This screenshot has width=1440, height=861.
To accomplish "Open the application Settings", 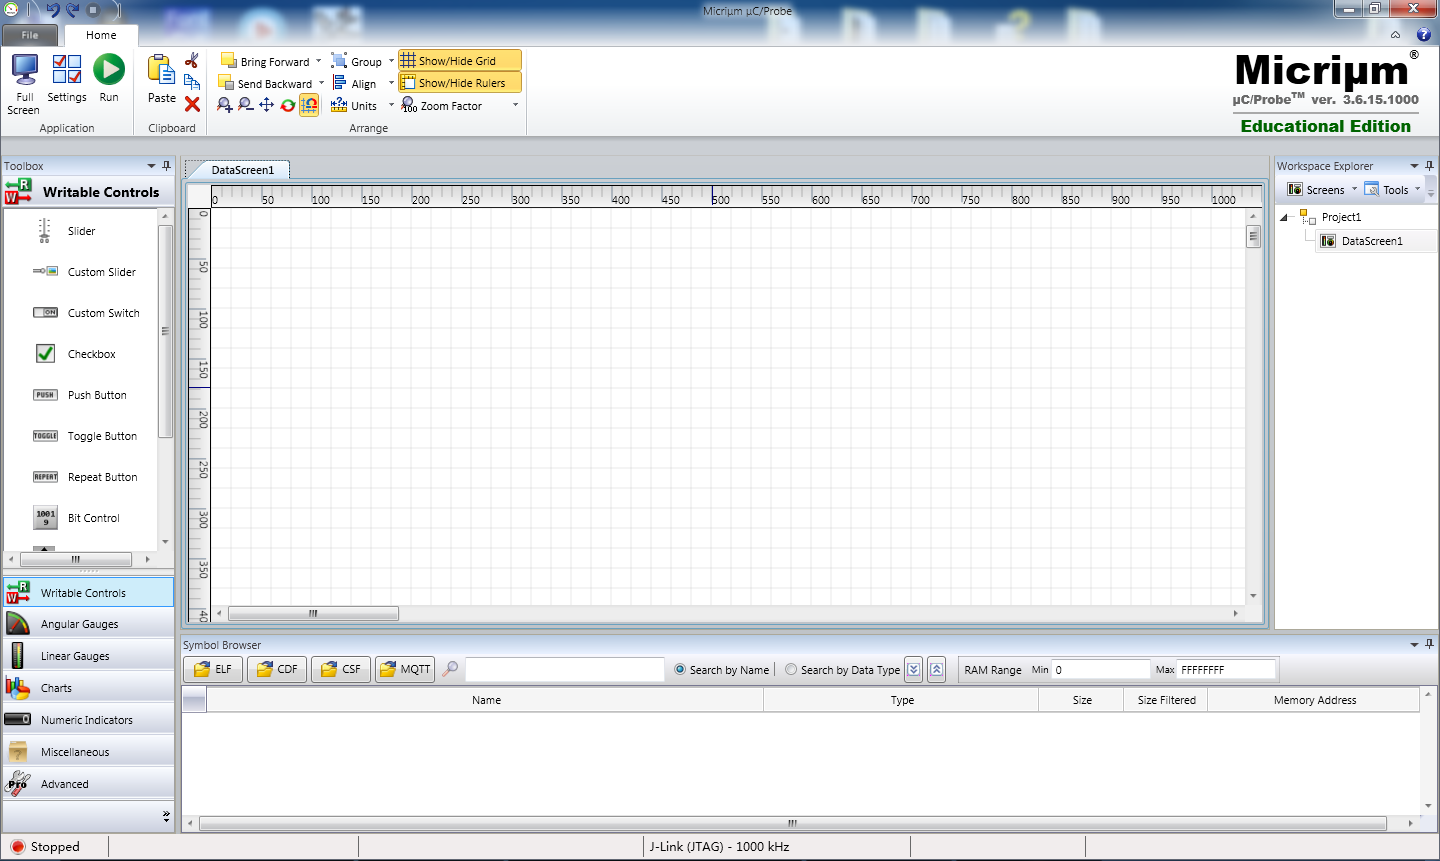I will tap(67, 79).
